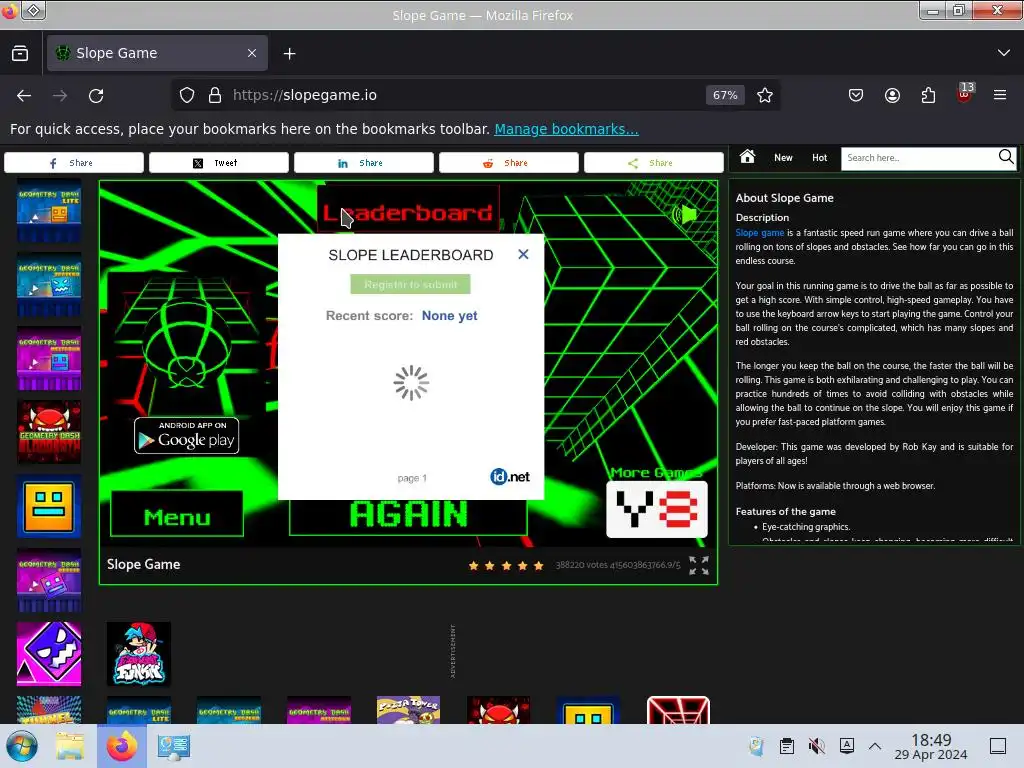The height and width of the screenshot is (768, 1024).
Task: Enter fullscreen mode for the game
Action: [x=699, y=565]
